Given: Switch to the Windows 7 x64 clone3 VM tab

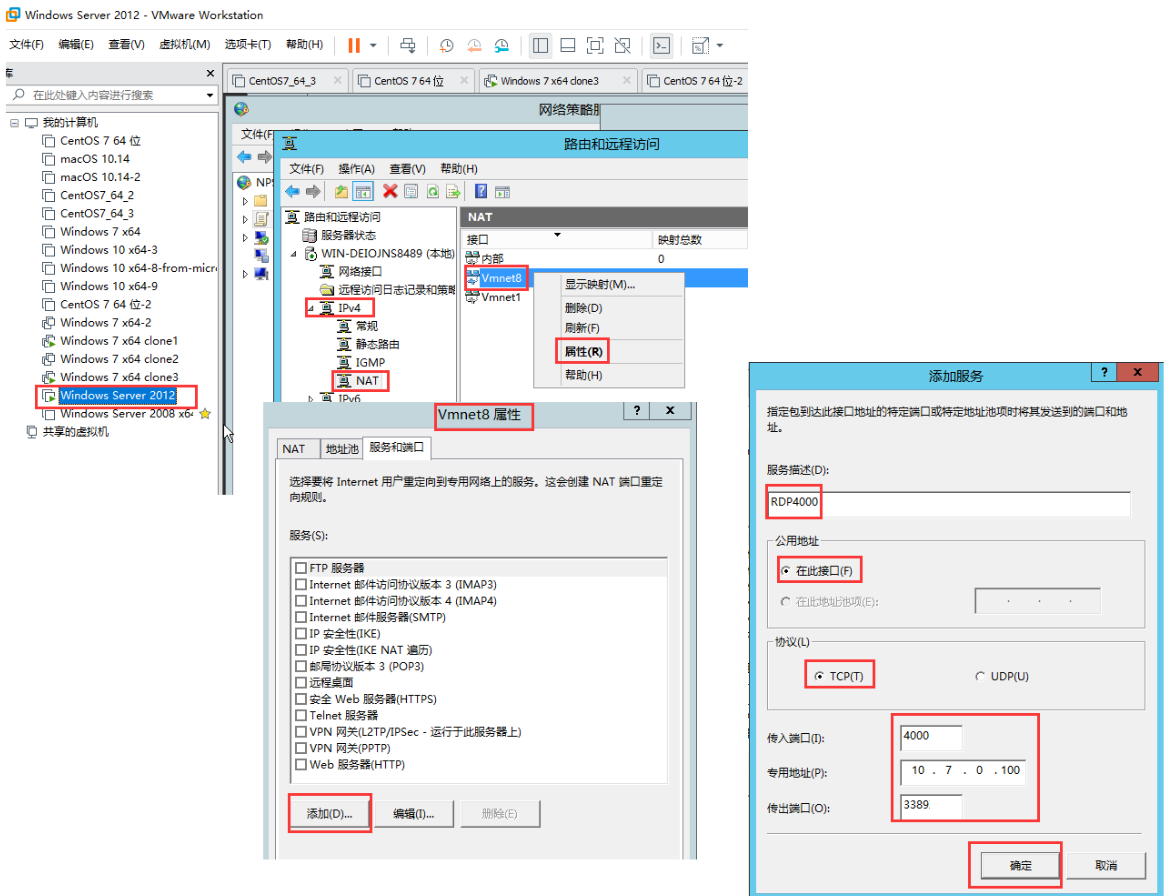Looking at the screenshot, I should click(x=559, y=81).
